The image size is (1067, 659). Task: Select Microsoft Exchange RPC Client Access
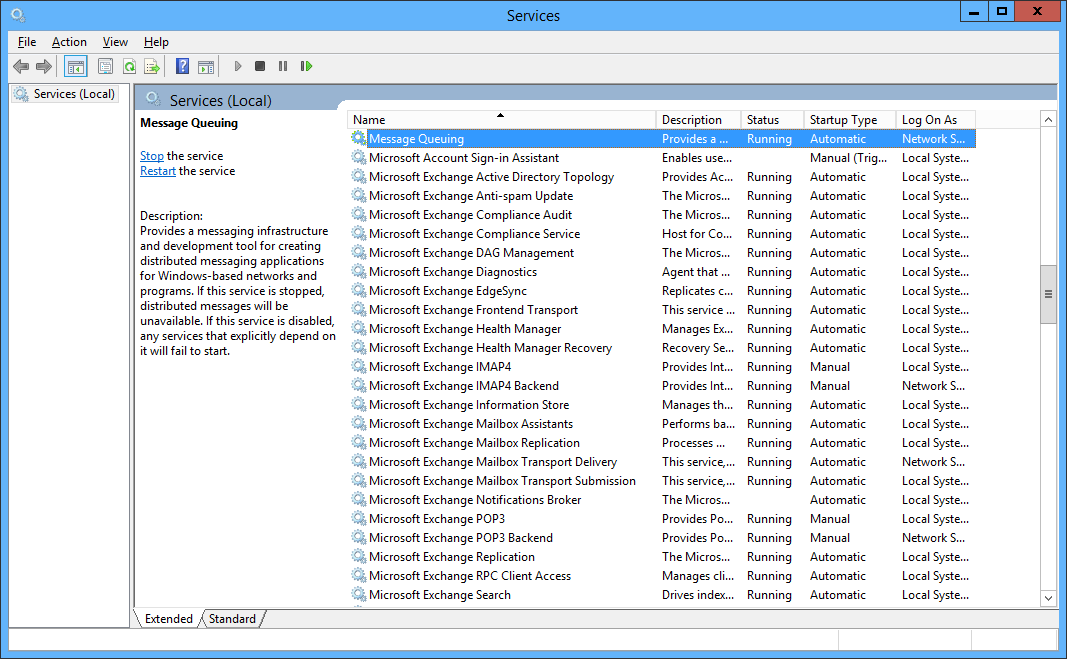pyautogui.click(x=663, y=576)
